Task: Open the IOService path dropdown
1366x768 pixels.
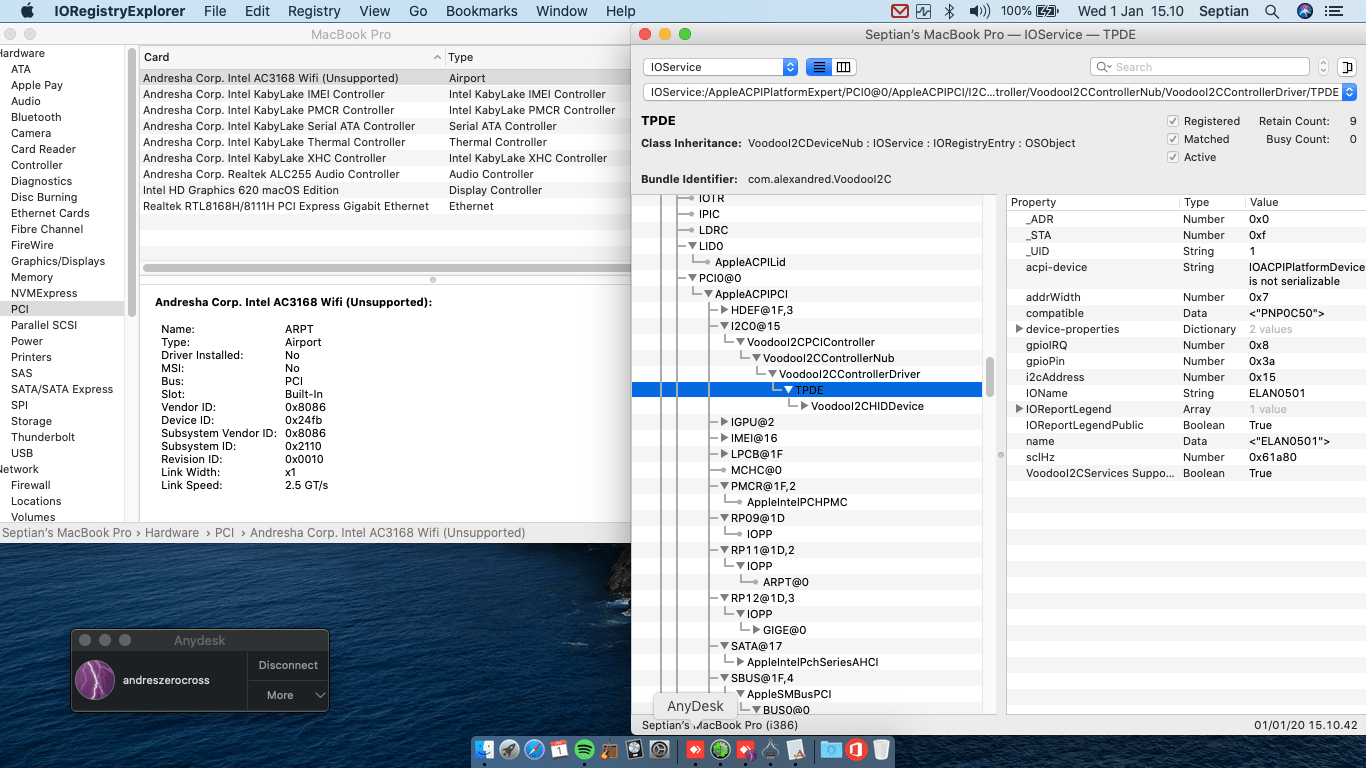Action: (x=1000, y=92)
